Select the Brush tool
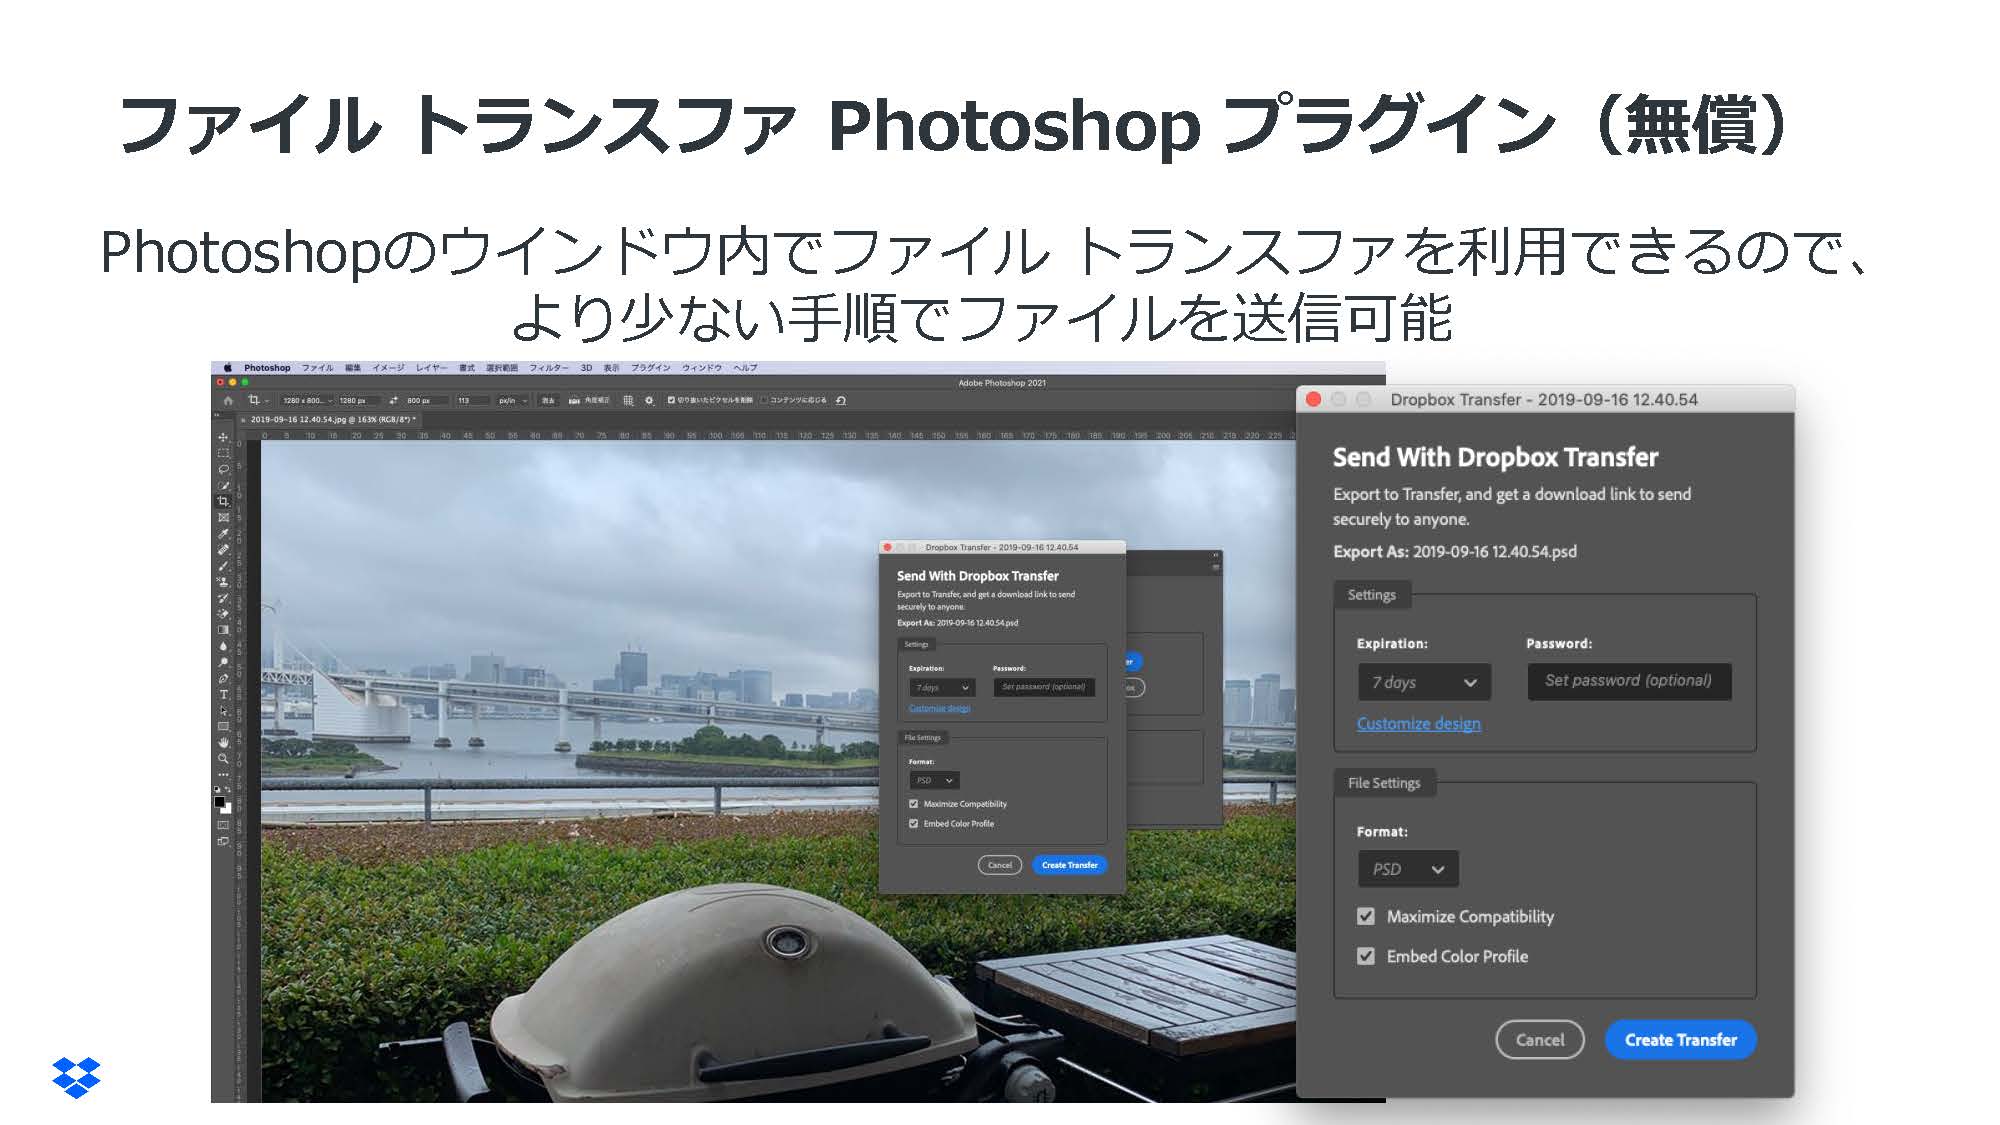 [223, 566]
